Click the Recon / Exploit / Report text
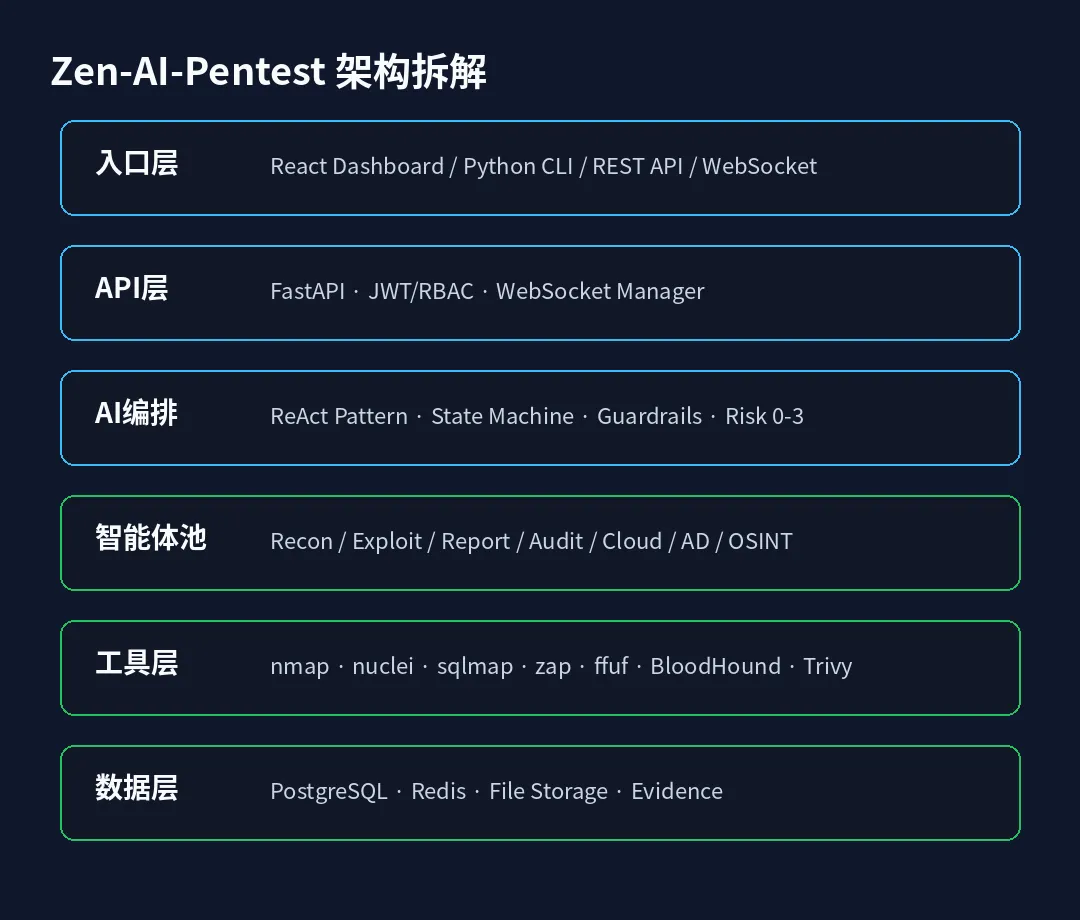1080x920 pixels. click(391, 541)
